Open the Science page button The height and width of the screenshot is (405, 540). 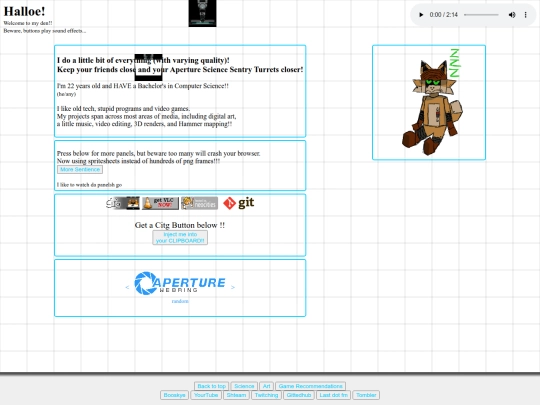coord(244,386)
